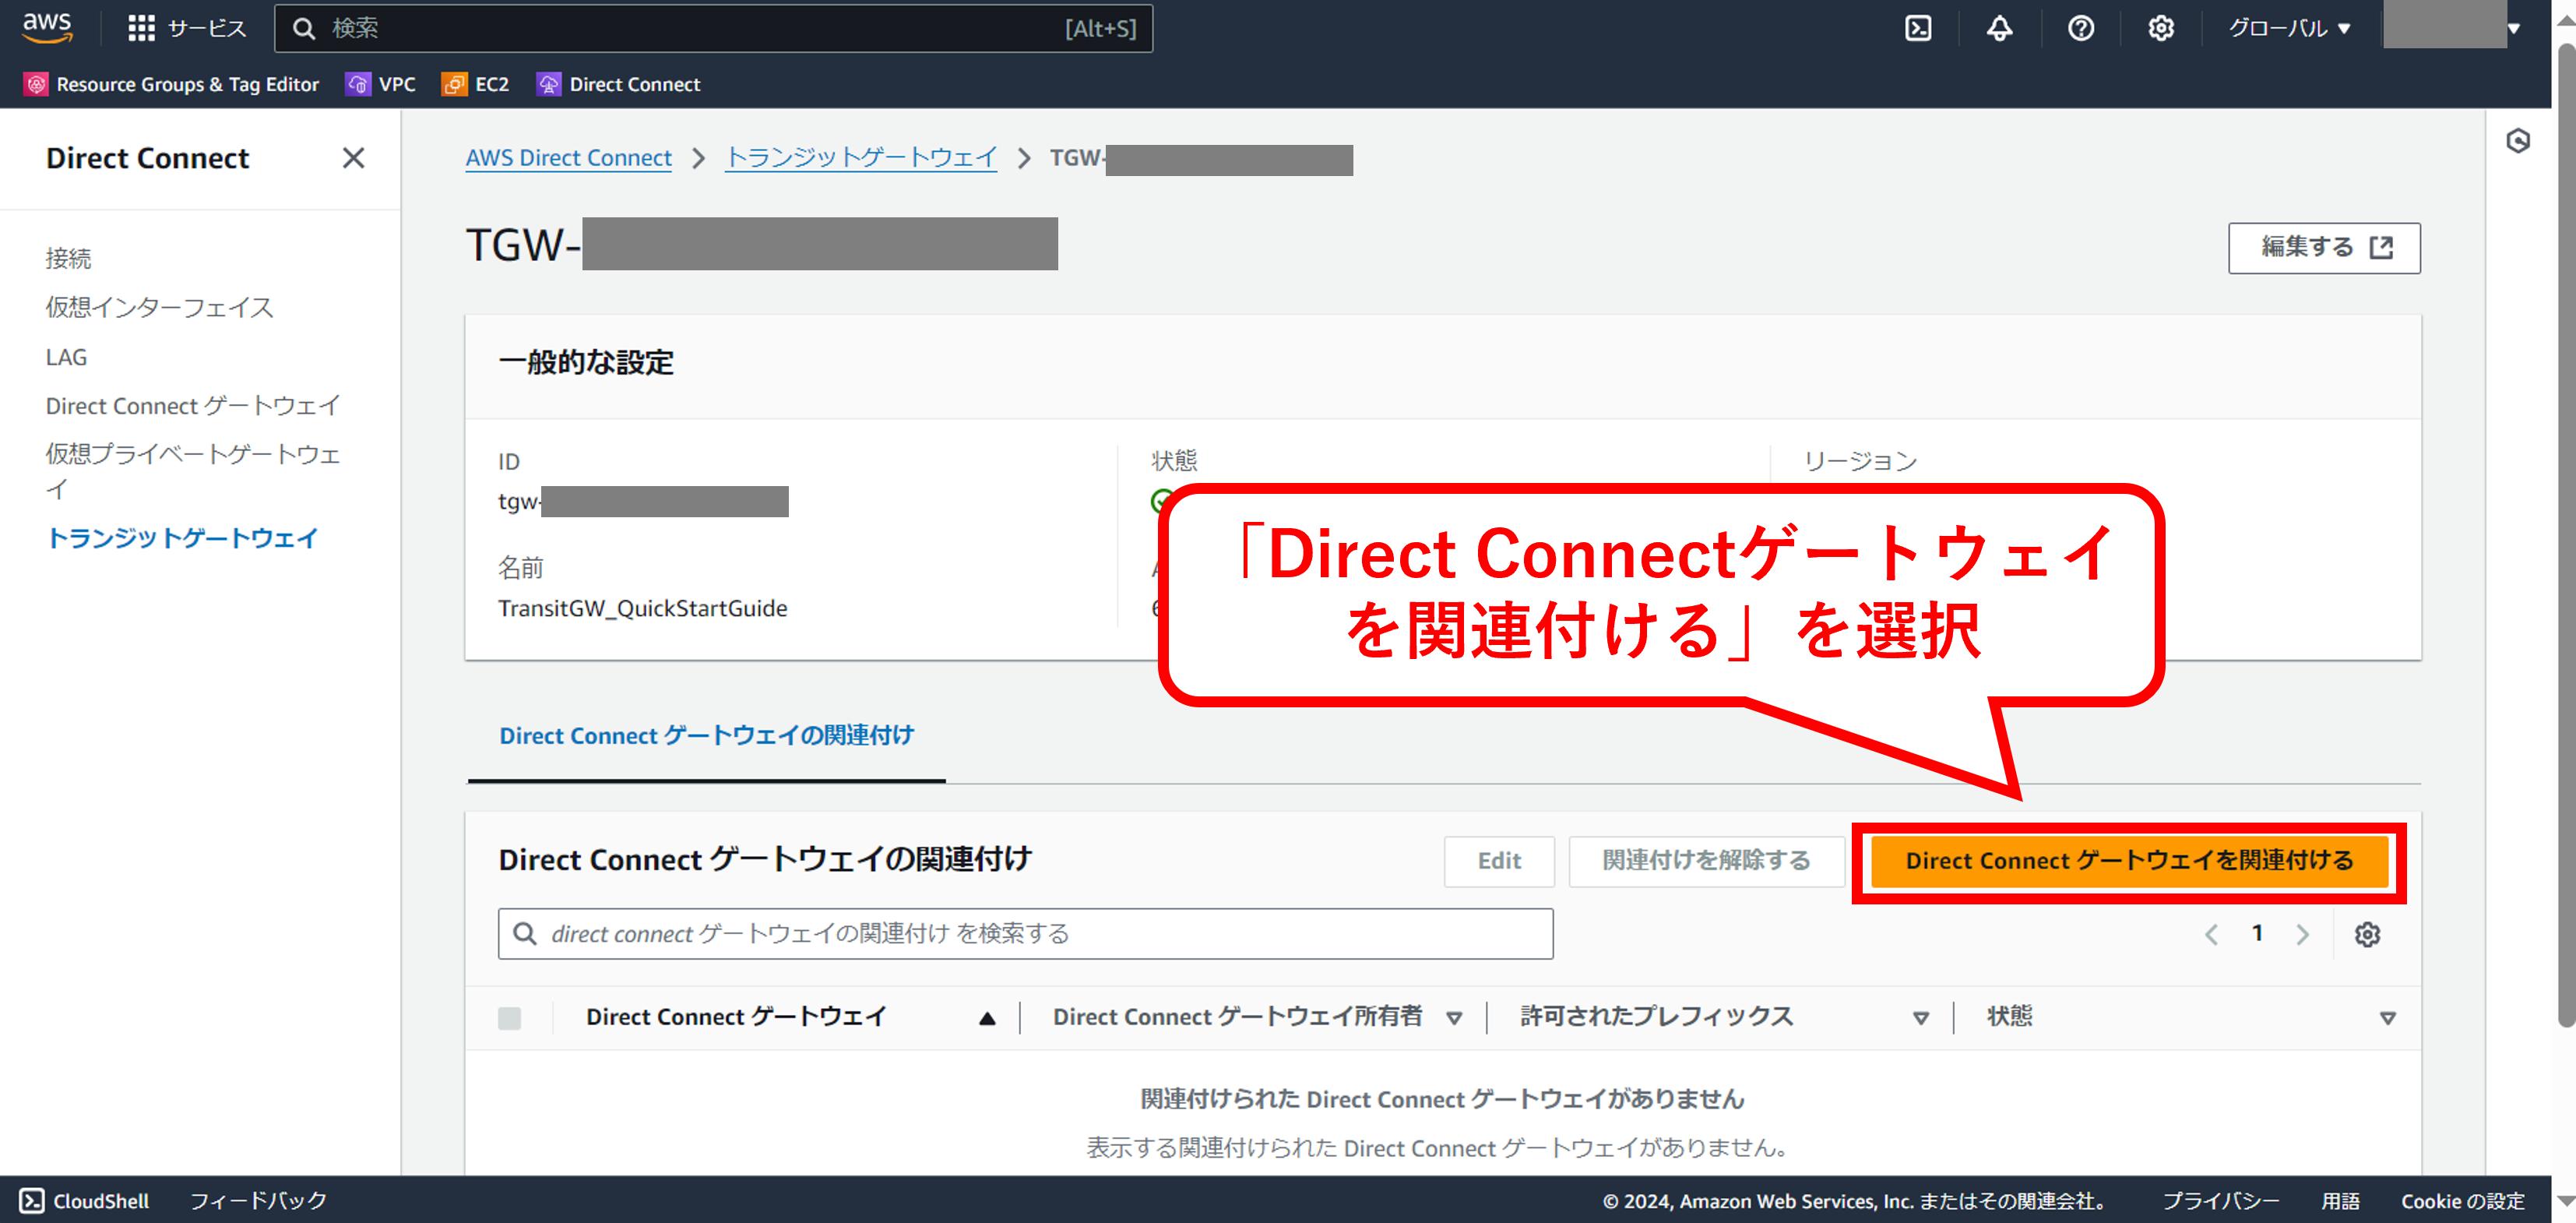2576x1223 pixels.
Task: Open settings gear in top navigation
Action: coord(2160,28)
